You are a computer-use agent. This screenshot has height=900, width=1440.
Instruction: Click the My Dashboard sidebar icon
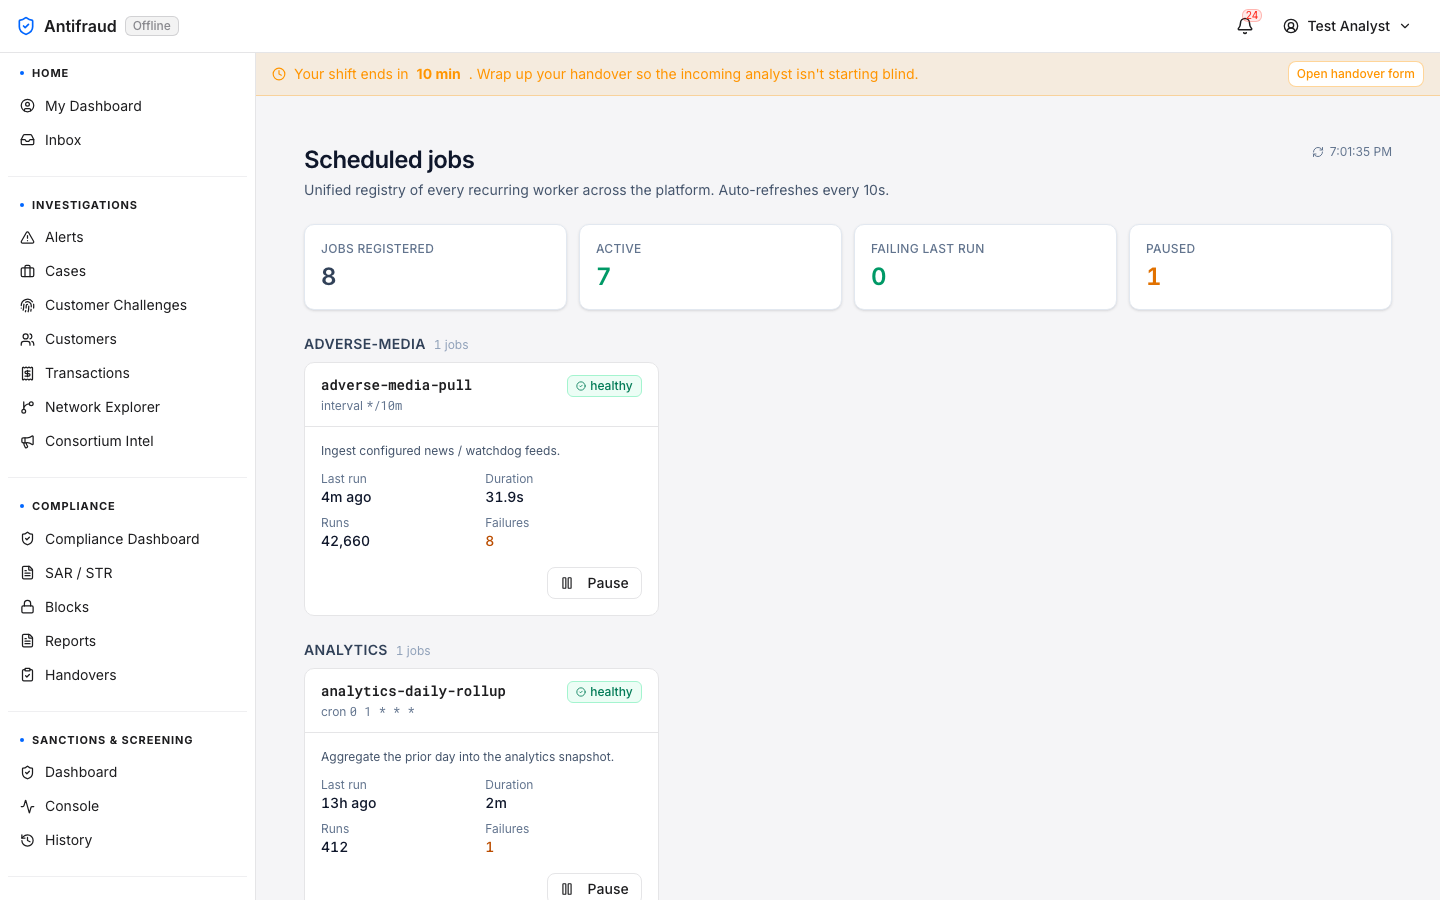coord(28,106)
